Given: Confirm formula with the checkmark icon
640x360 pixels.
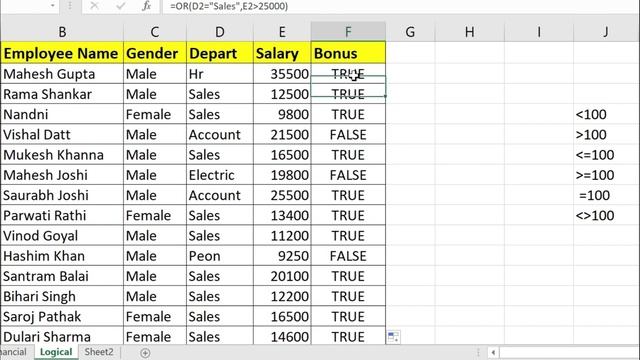Looking at the screenshot, I should [x=120, y=6].
